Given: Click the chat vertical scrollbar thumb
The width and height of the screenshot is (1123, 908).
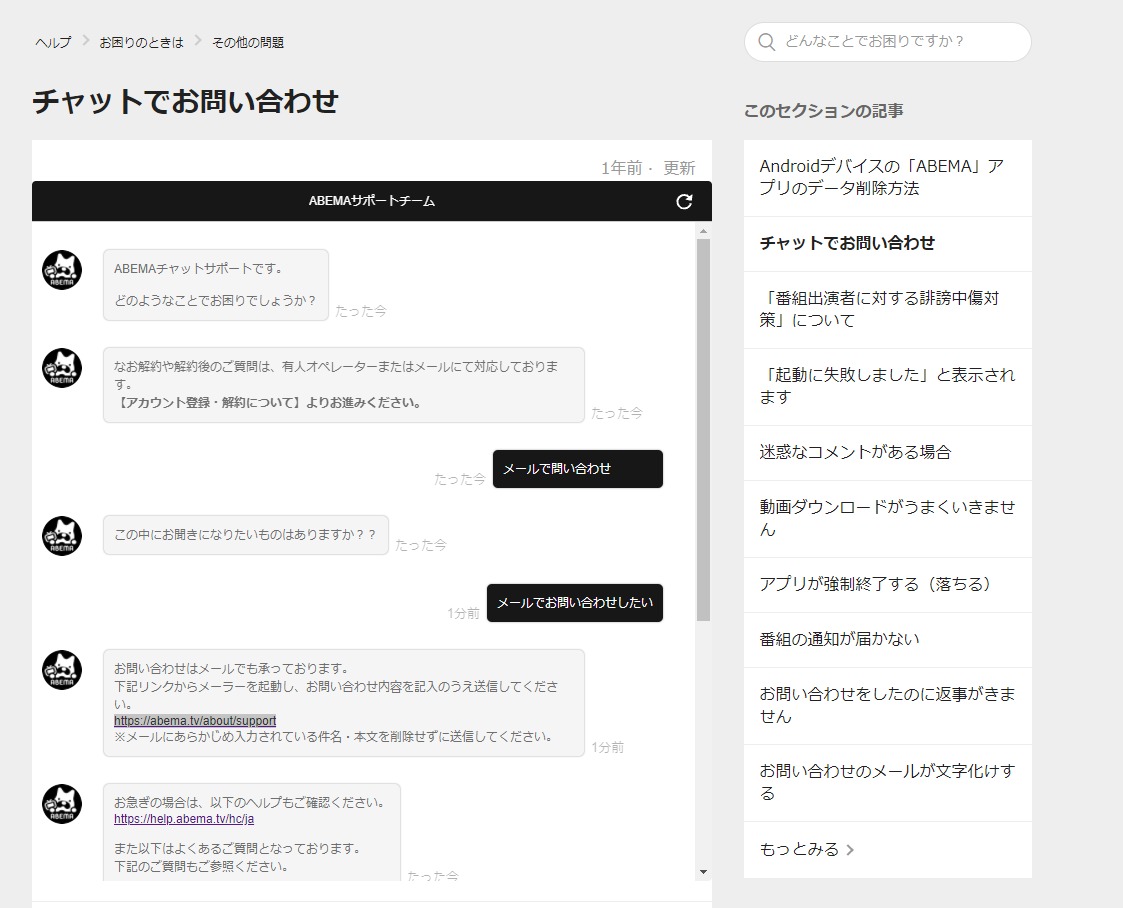Looking at the screenshot, I should click(703, 430).
